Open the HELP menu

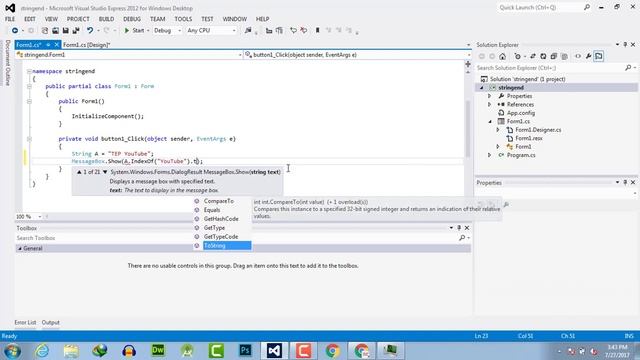262,19
